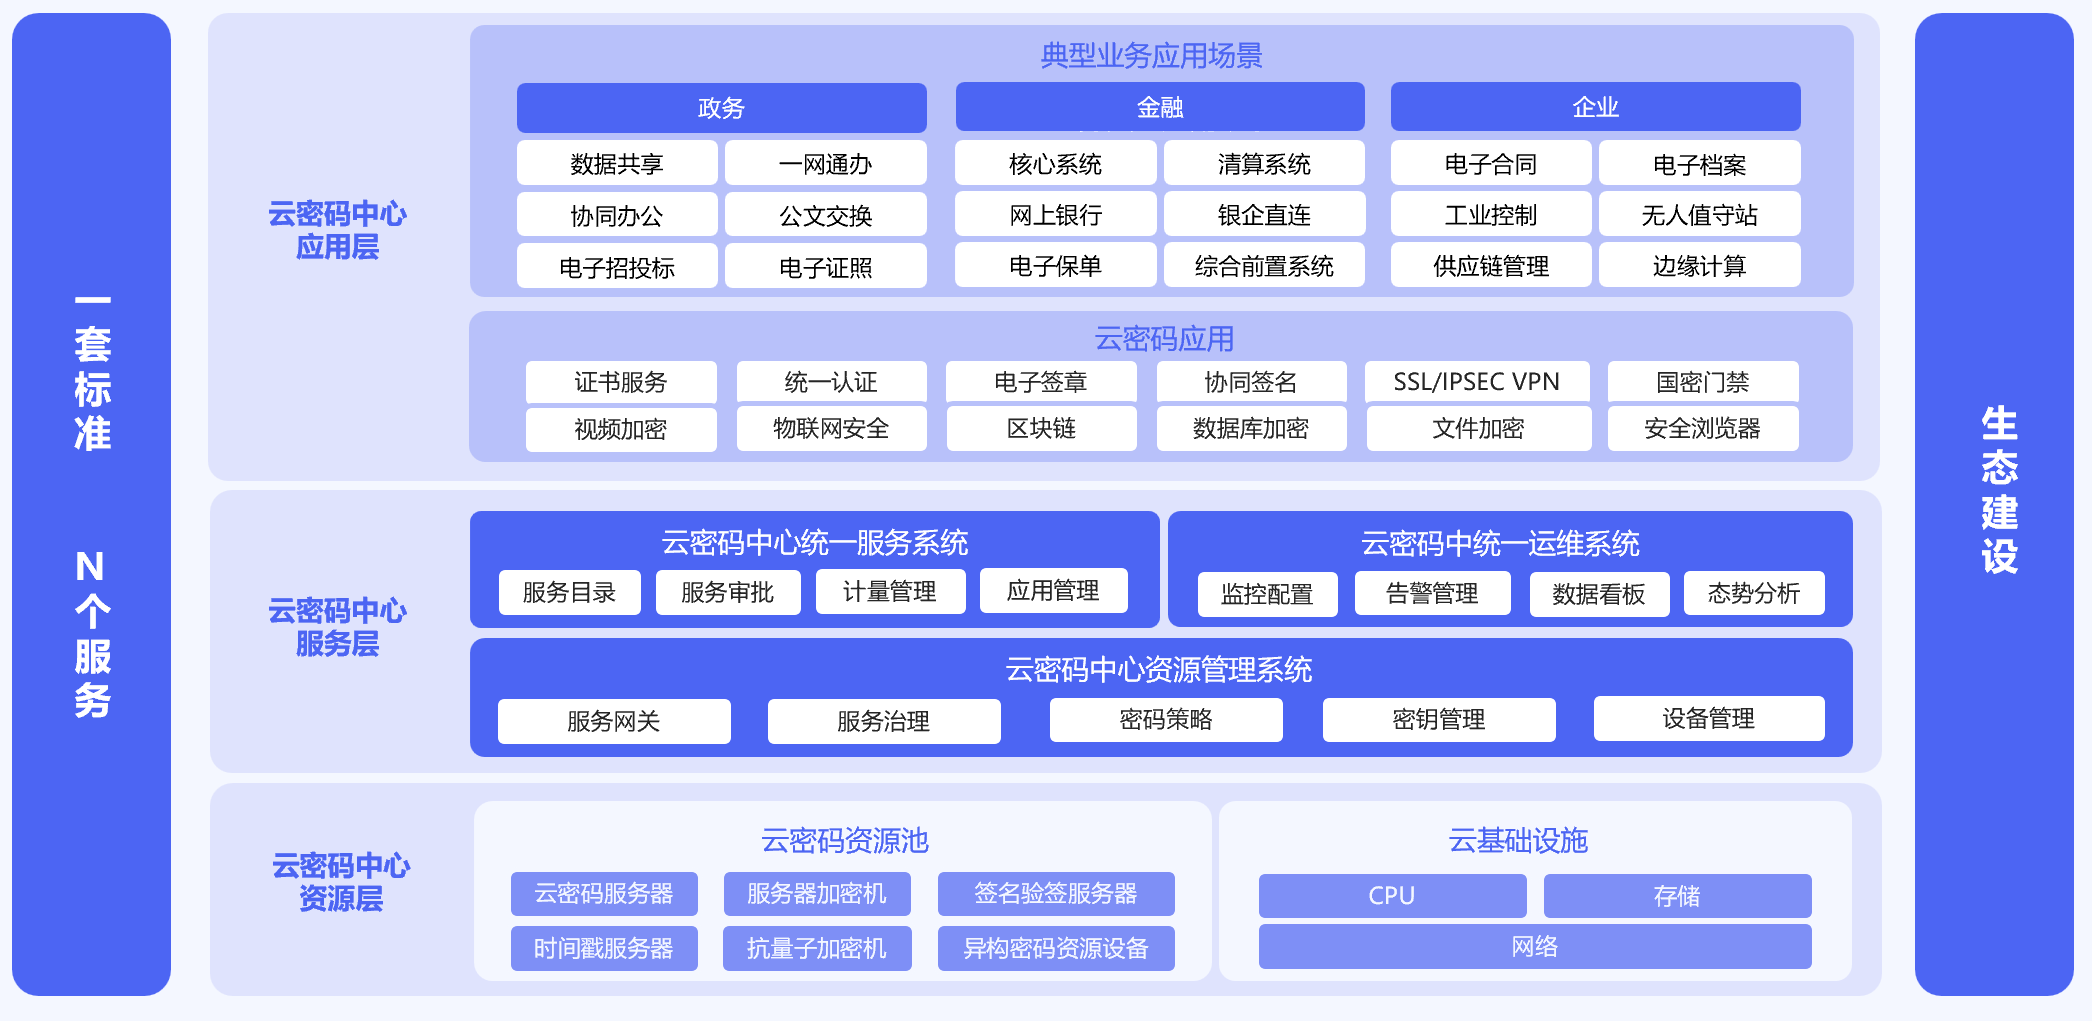The height and width of the screenshot is (1021, 2092).
Task: Open the 企业 category header
Action: point(1595,107)
